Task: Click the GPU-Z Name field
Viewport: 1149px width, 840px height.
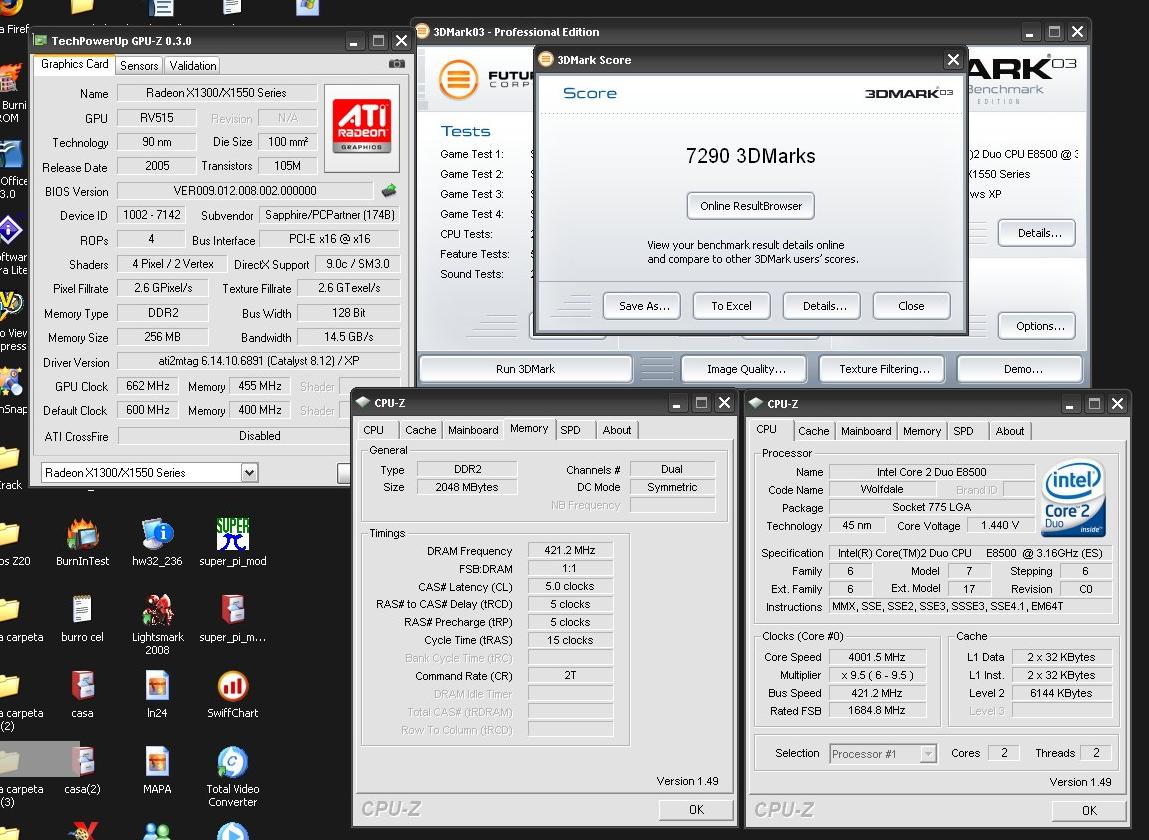Action: tap(216, 93)
